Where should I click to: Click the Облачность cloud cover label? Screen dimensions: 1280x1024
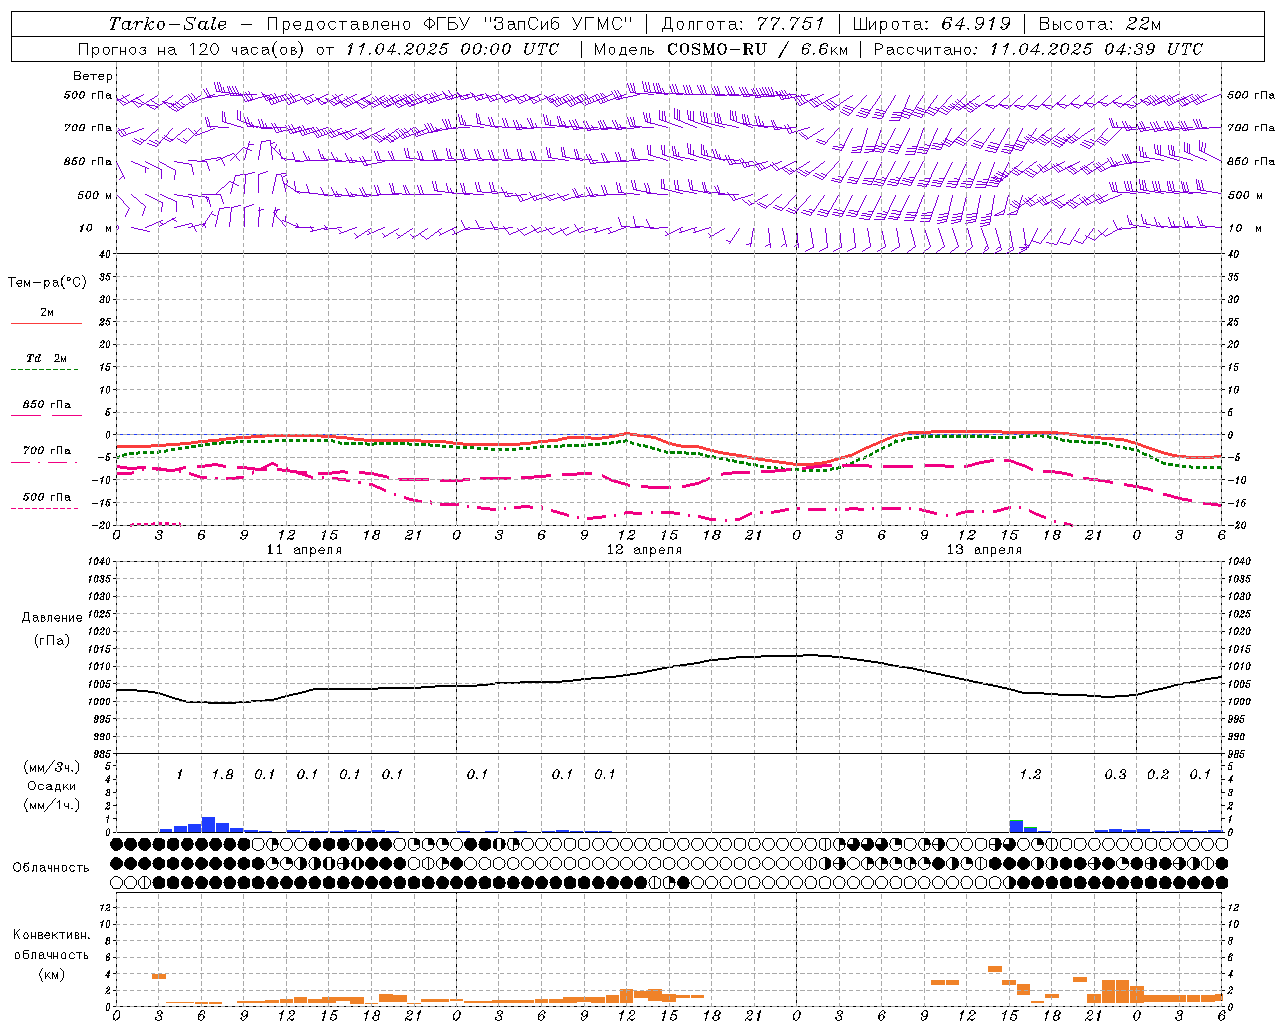[x=51, y=868]
